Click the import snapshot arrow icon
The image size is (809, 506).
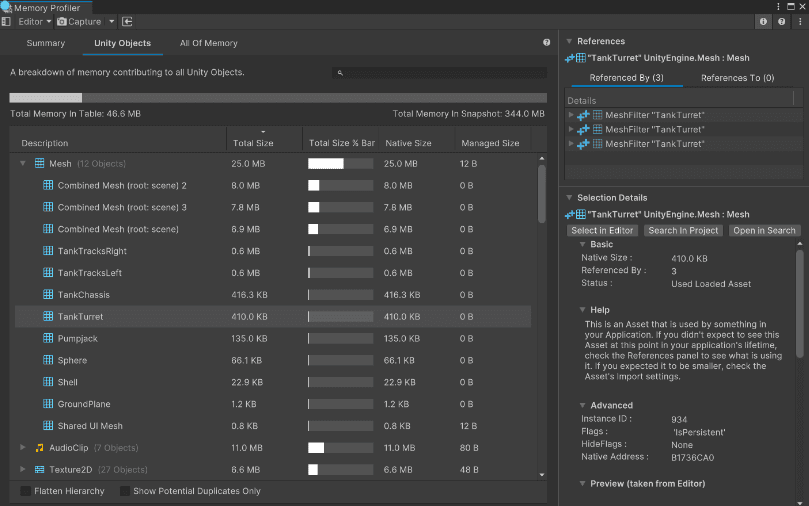(127, 22)
